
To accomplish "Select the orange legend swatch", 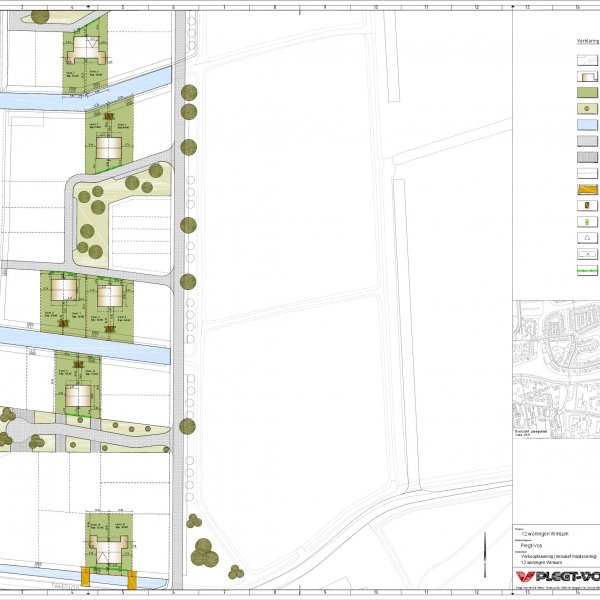I will (x=587, y=189).
